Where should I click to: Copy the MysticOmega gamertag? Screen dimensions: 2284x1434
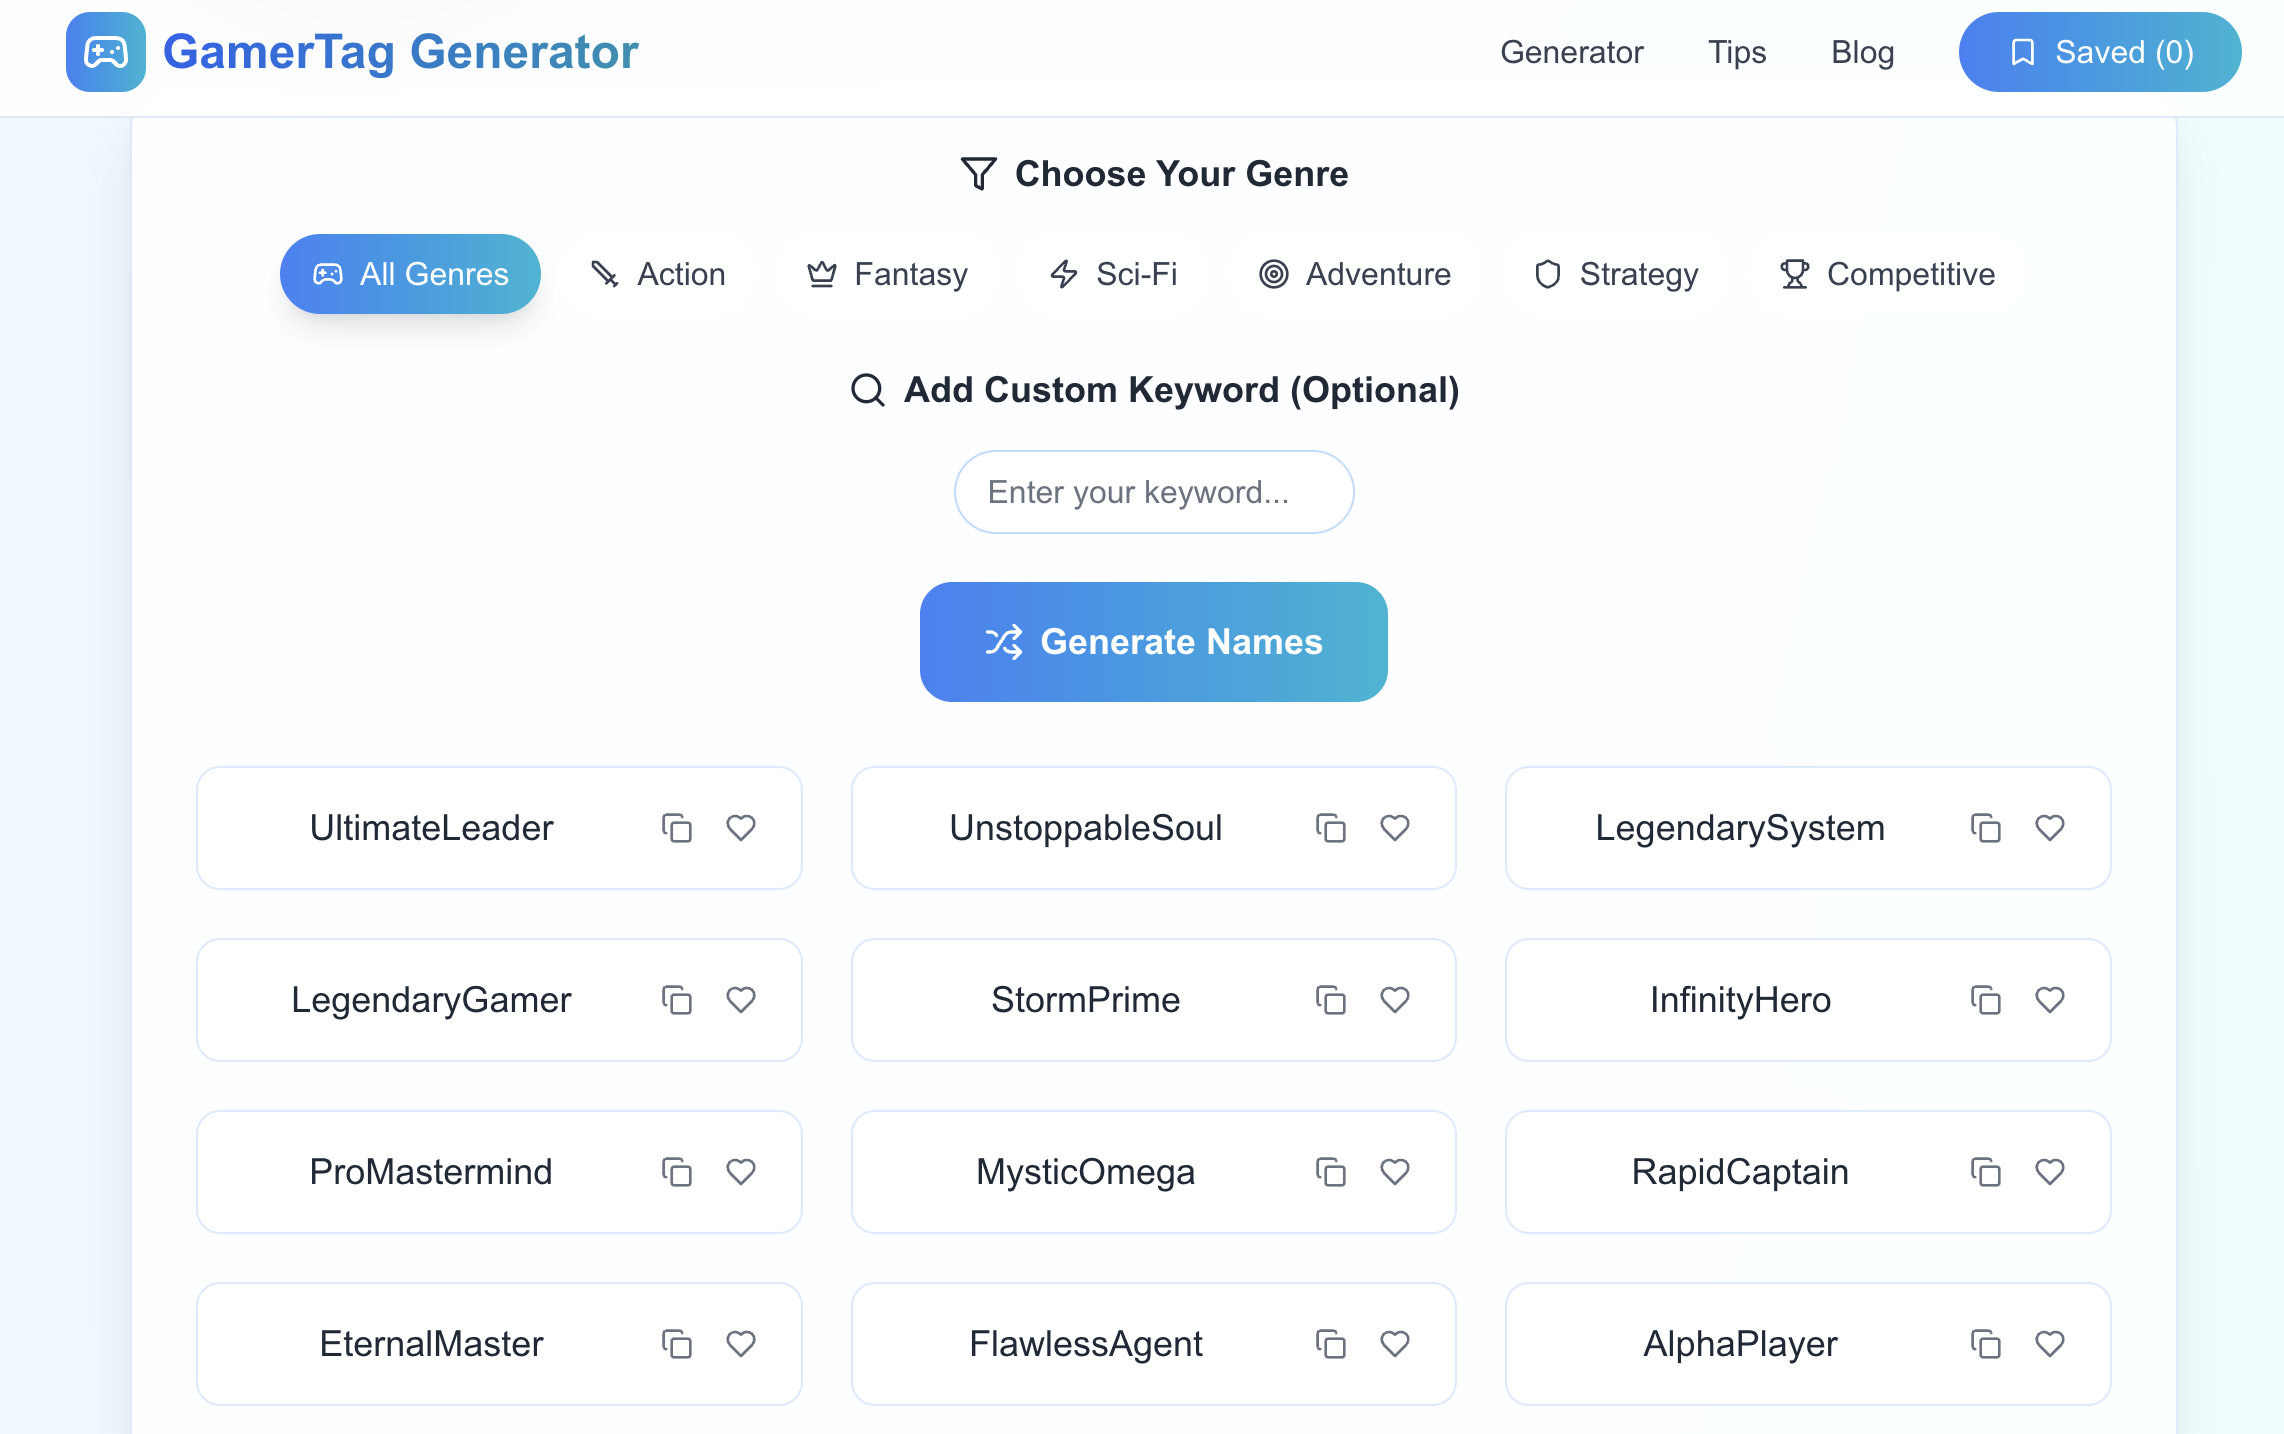[x=1330, y=1172]
